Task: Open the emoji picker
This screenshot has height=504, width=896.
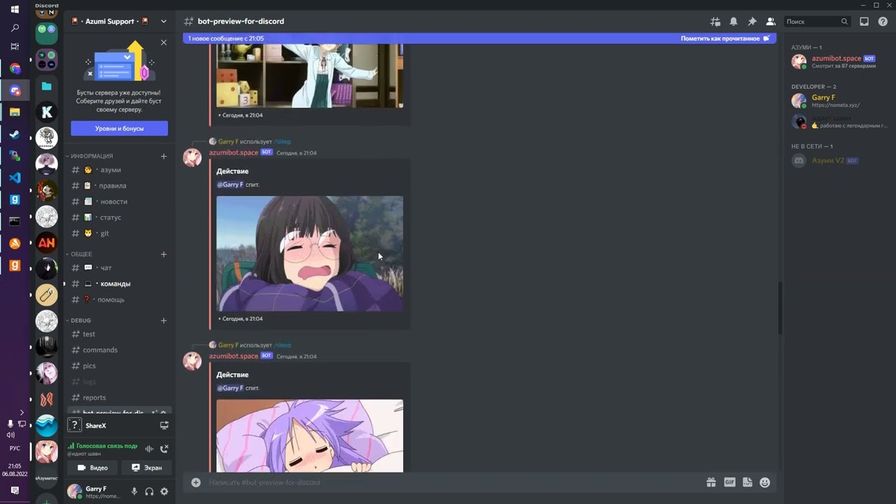Action: coord(765,483)
